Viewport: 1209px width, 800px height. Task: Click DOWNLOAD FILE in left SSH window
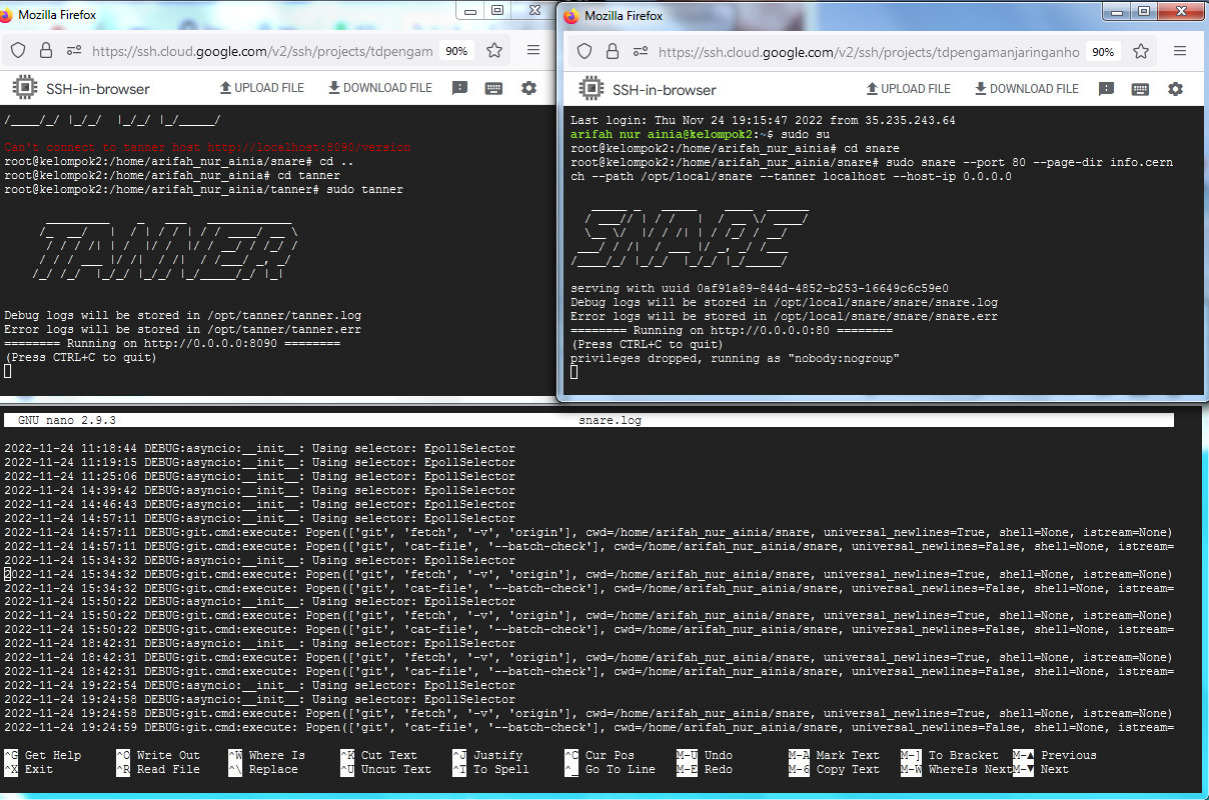pyautogui.click(x=380, y=88)
